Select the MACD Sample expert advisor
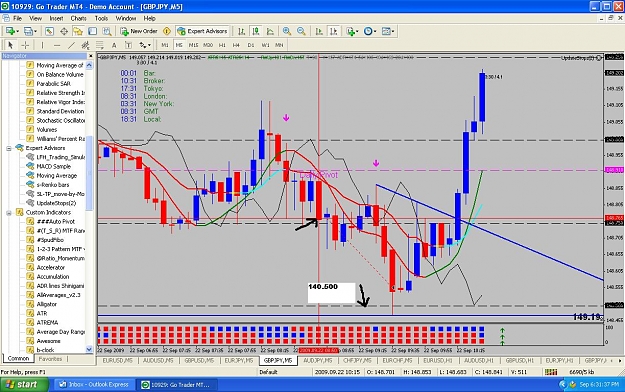The width and height of the screenshot is (625, 392). (x=53, y=166)
